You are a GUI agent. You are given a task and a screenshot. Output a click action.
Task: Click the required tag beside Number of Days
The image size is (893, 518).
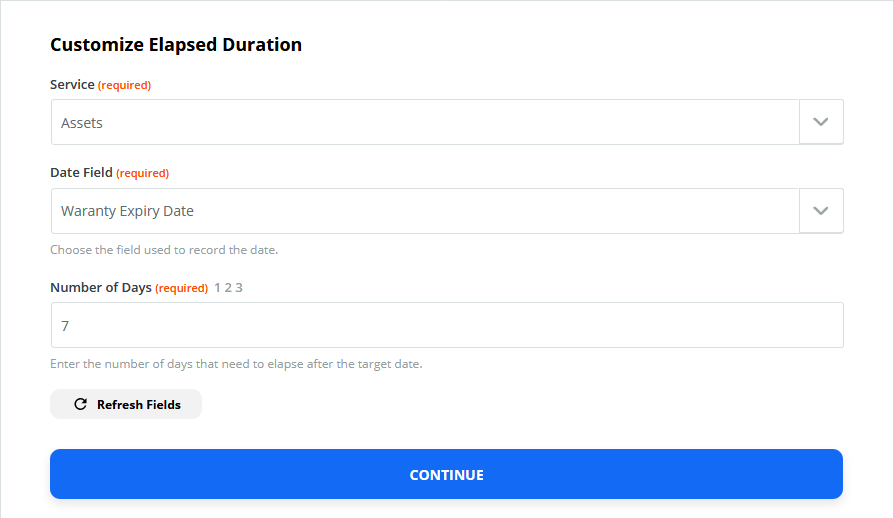181,288
